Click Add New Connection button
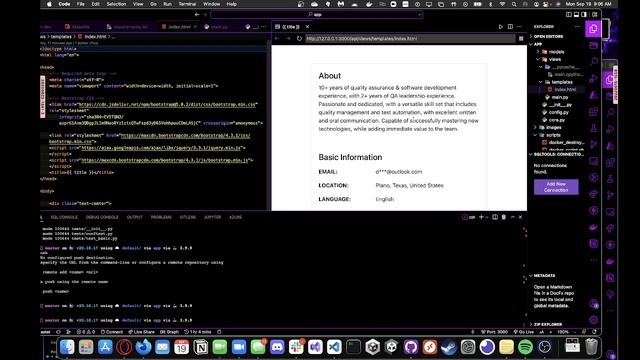 click(x=556, y=187)
